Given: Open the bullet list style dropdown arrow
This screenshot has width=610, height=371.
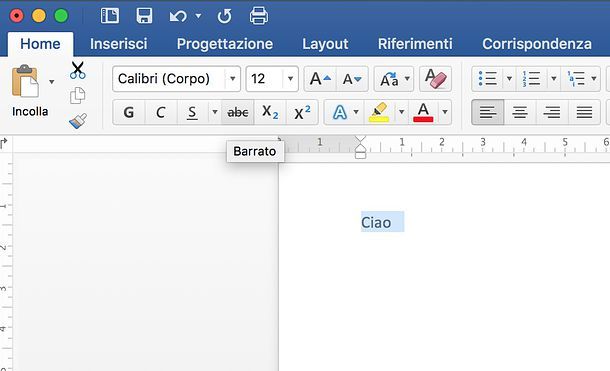Looking at the screenshot, I should [509, 79].
